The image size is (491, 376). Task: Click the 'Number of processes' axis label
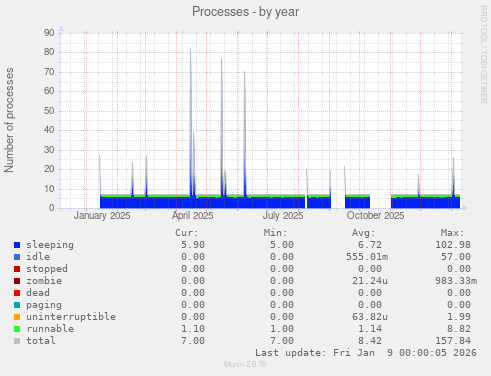pyautogui.click(x=9, y=120)
